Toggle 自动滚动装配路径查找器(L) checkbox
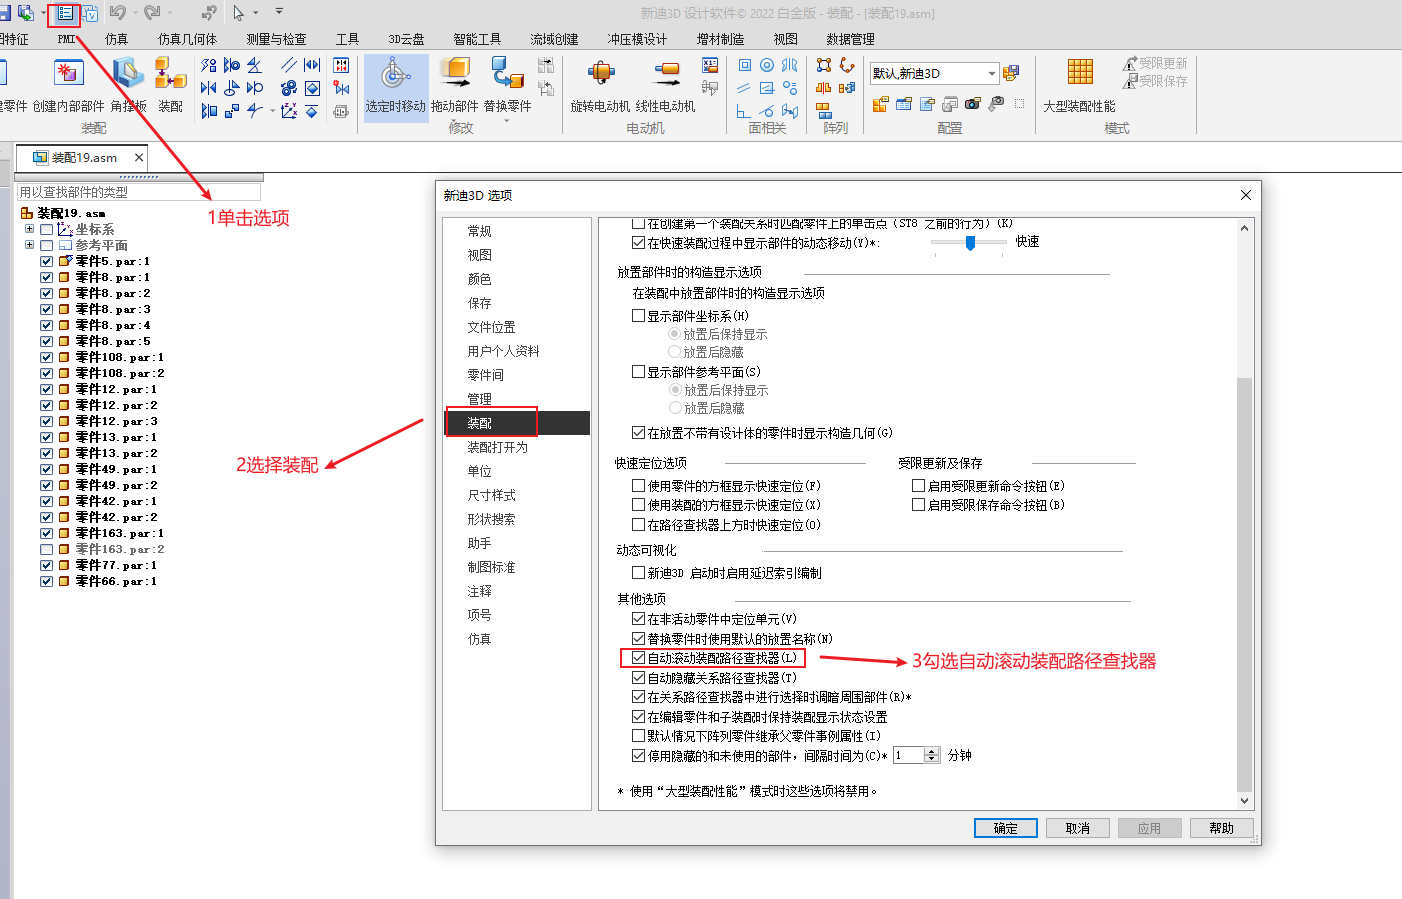 (638, 658)
